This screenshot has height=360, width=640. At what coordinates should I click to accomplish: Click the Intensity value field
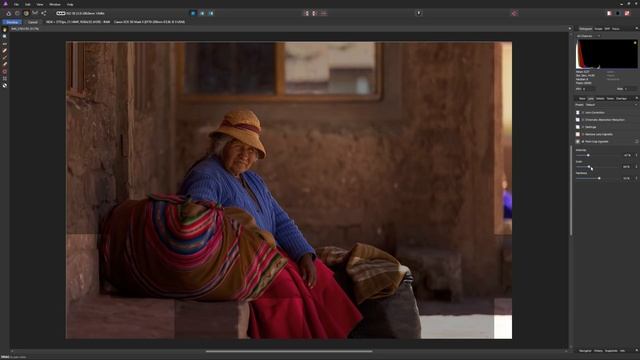(627, 156)
